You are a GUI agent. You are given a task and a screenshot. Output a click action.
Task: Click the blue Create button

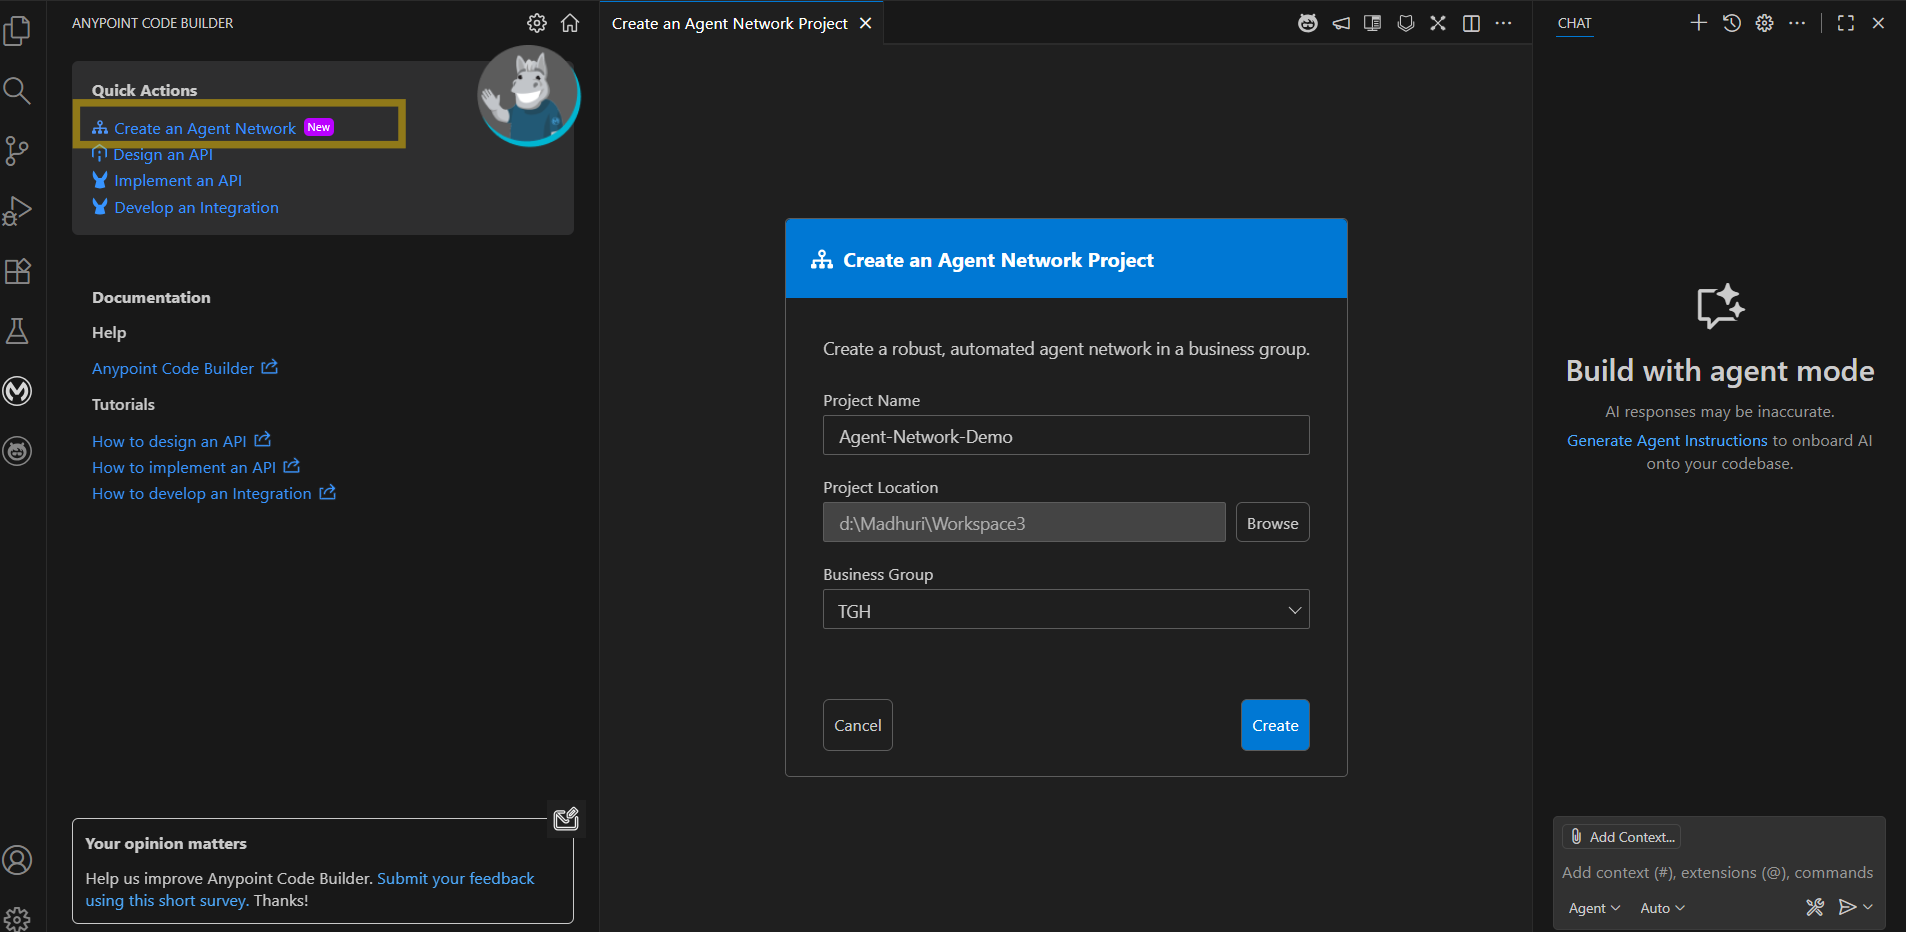click(1275, 725)
